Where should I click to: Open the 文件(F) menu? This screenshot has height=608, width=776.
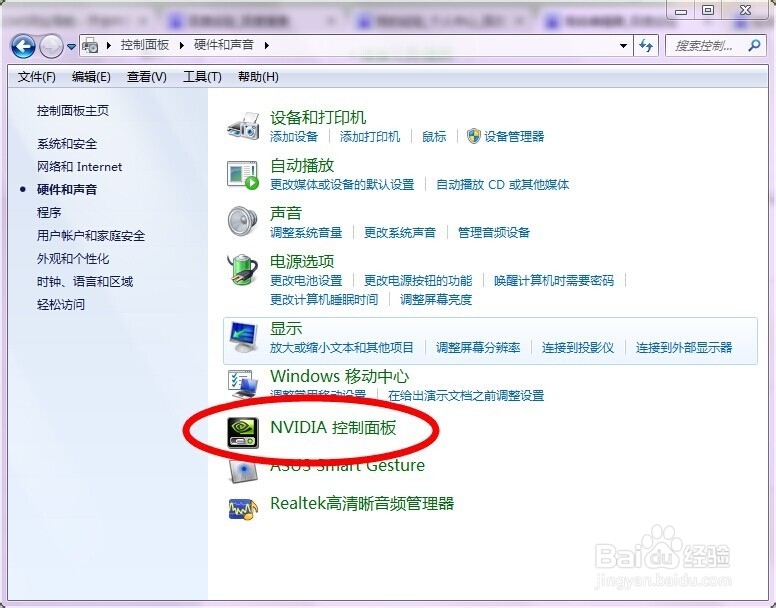click(37, 77)
